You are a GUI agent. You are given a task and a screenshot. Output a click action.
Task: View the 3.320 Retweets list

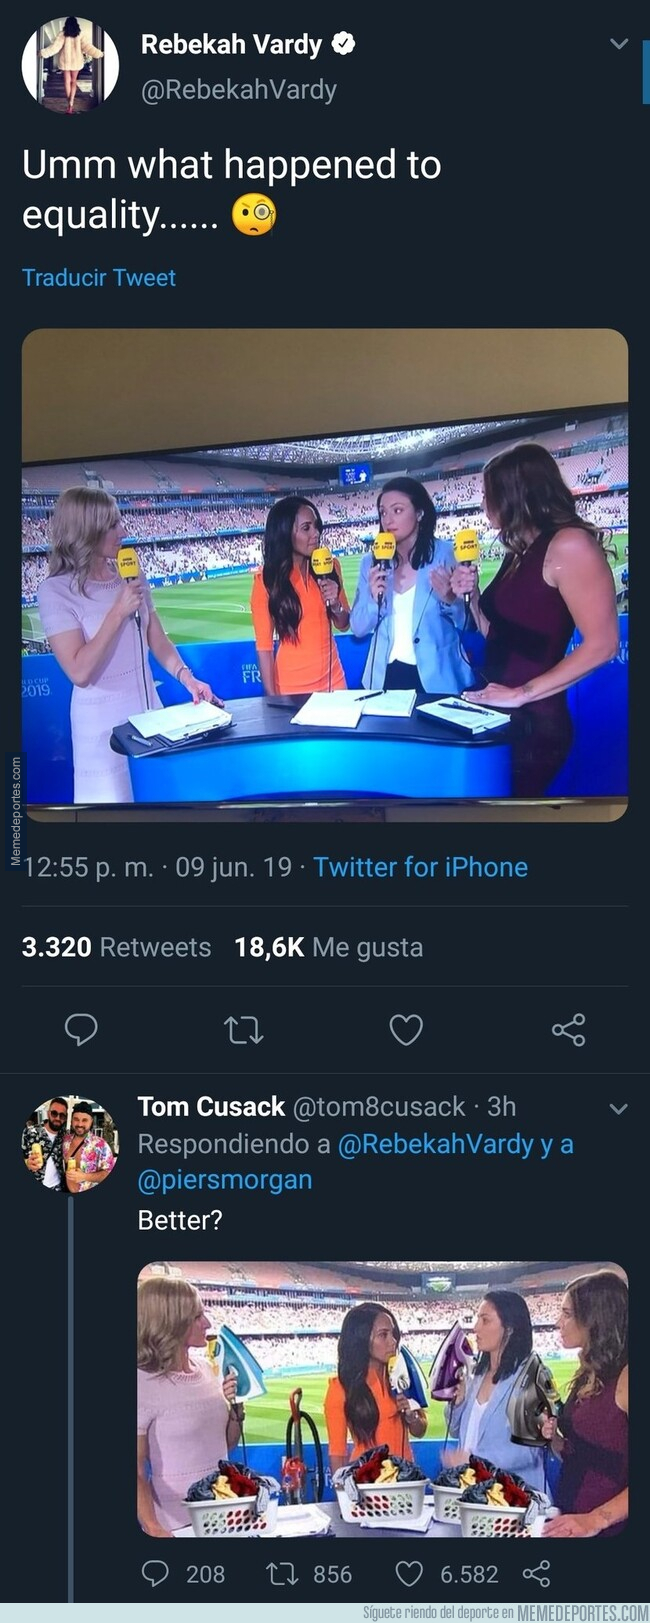(x=116, y=947)
